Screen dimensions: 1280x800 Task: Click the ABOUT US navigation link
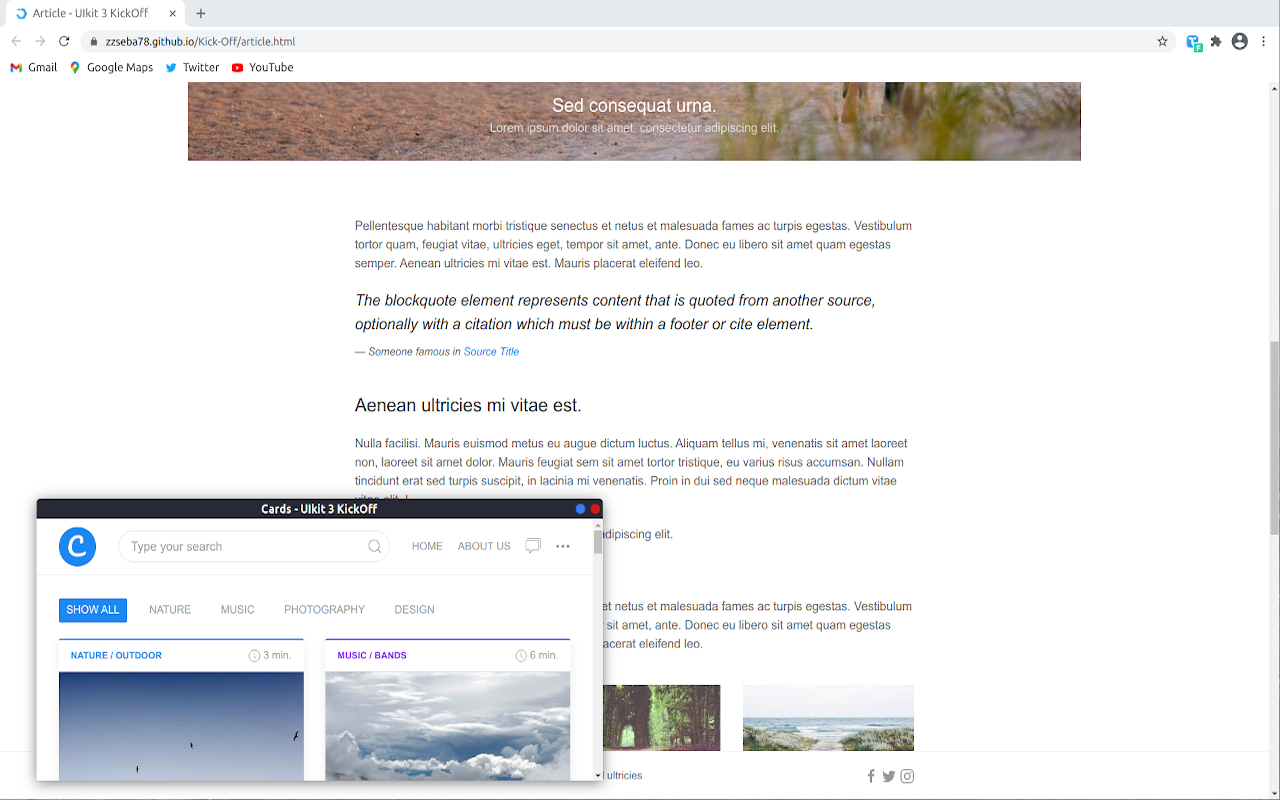pyautogui.click(x=484, y=546)
